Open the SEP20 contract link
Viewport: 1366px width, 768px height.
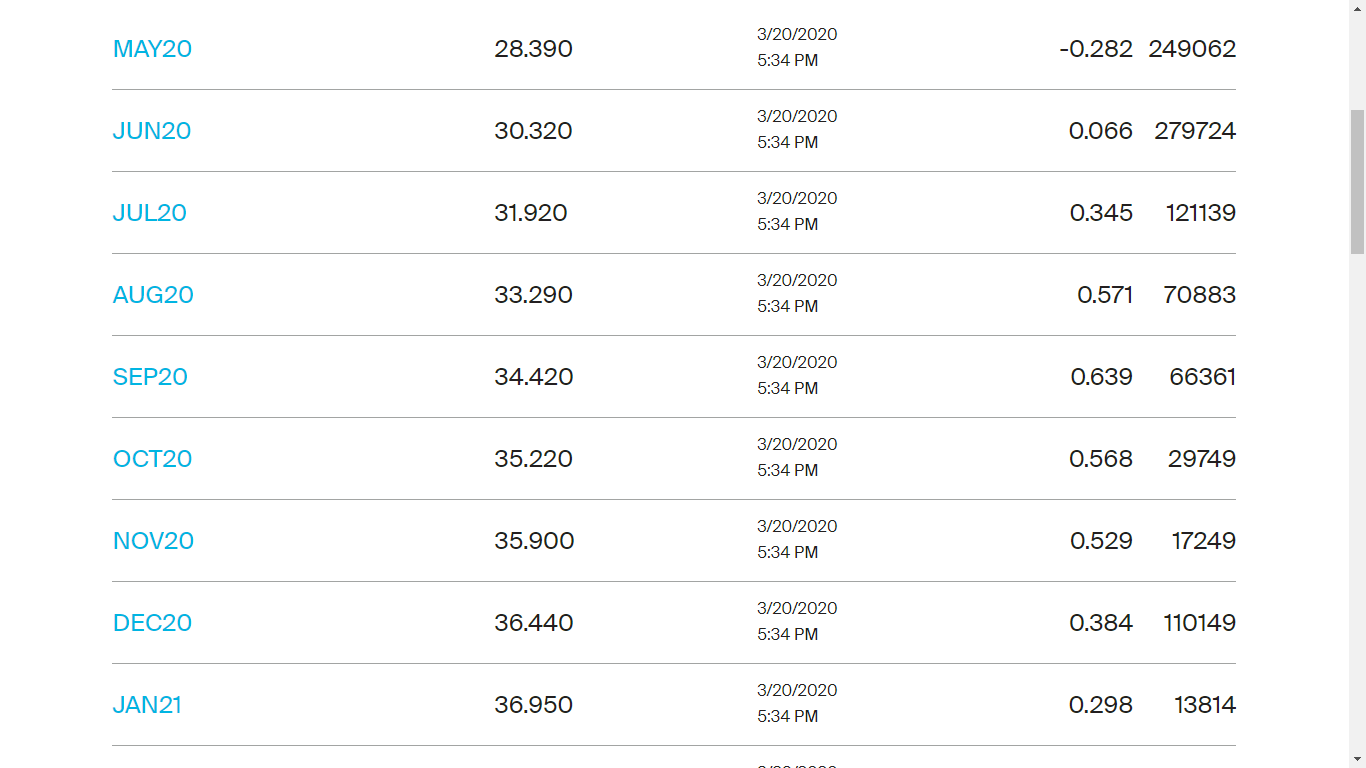(150, 377)
